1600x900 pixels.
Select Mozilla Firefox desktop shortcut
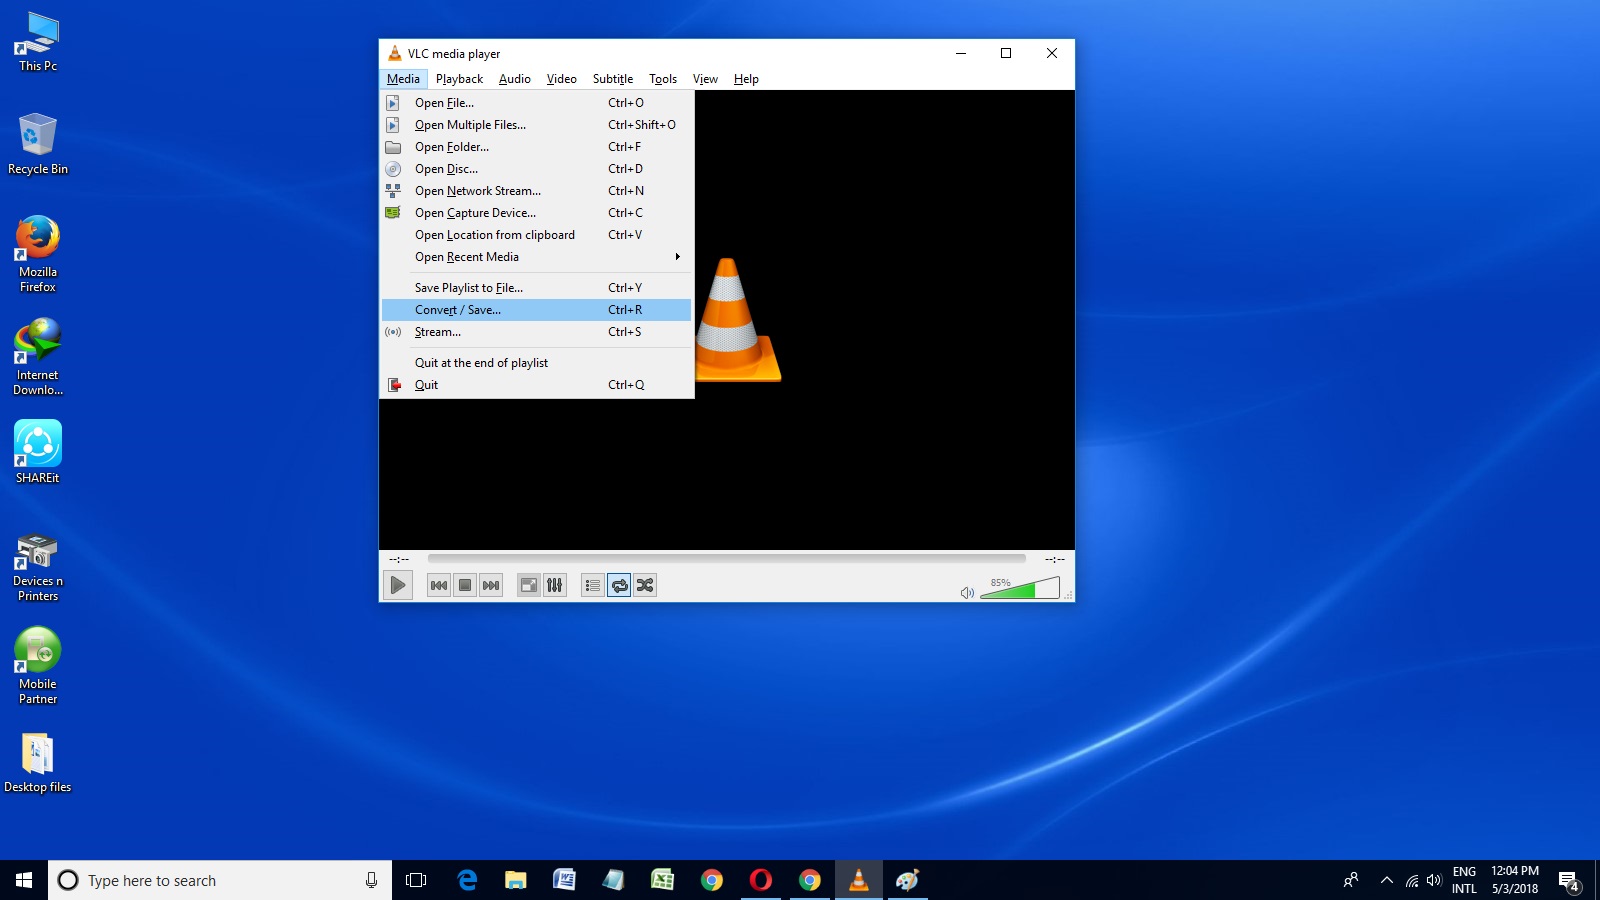pos(38,254)
